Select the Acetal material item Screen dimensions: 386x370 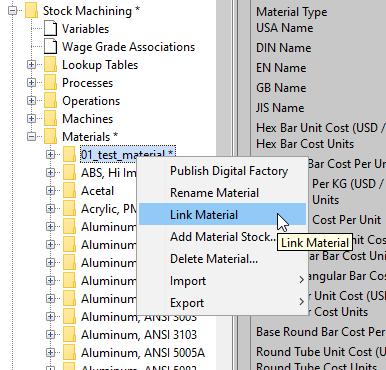(98, 191)
